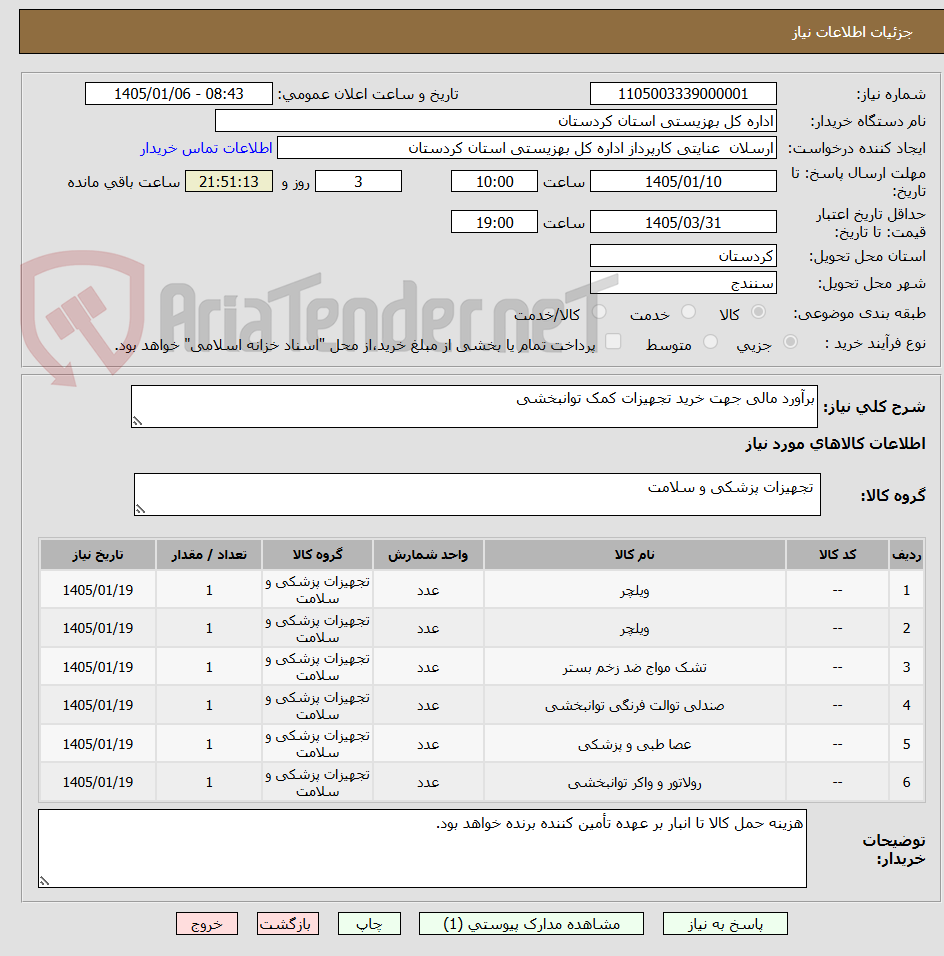Click the جزئیات اطلاعات نیاز page title
Viewport: 944px width, 956px height.
852,32
